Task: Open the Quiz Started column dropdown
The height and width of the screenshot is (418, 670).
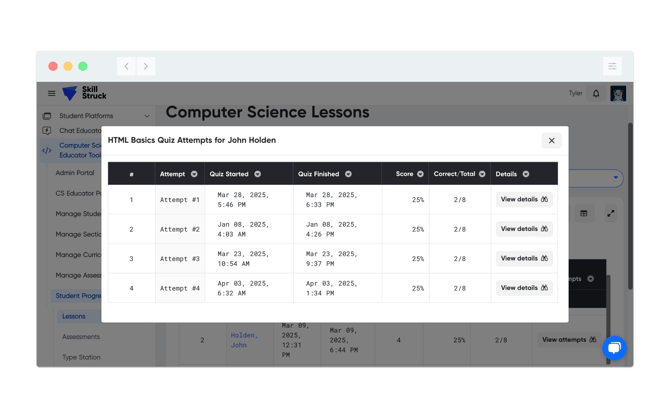Action: [258, 174]
